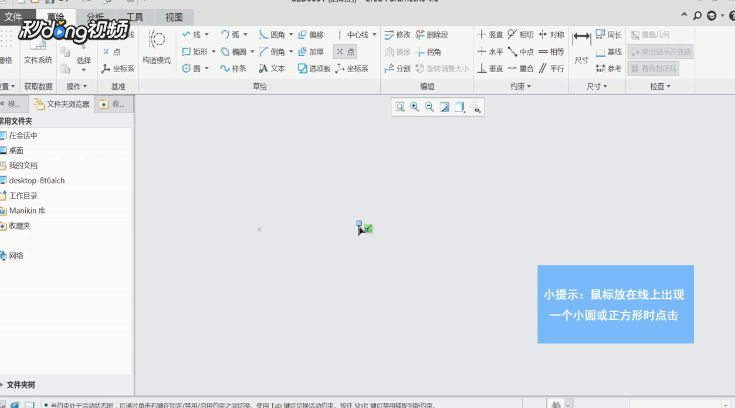Expand the Operations (操作) group dropdown

point(77,86)
